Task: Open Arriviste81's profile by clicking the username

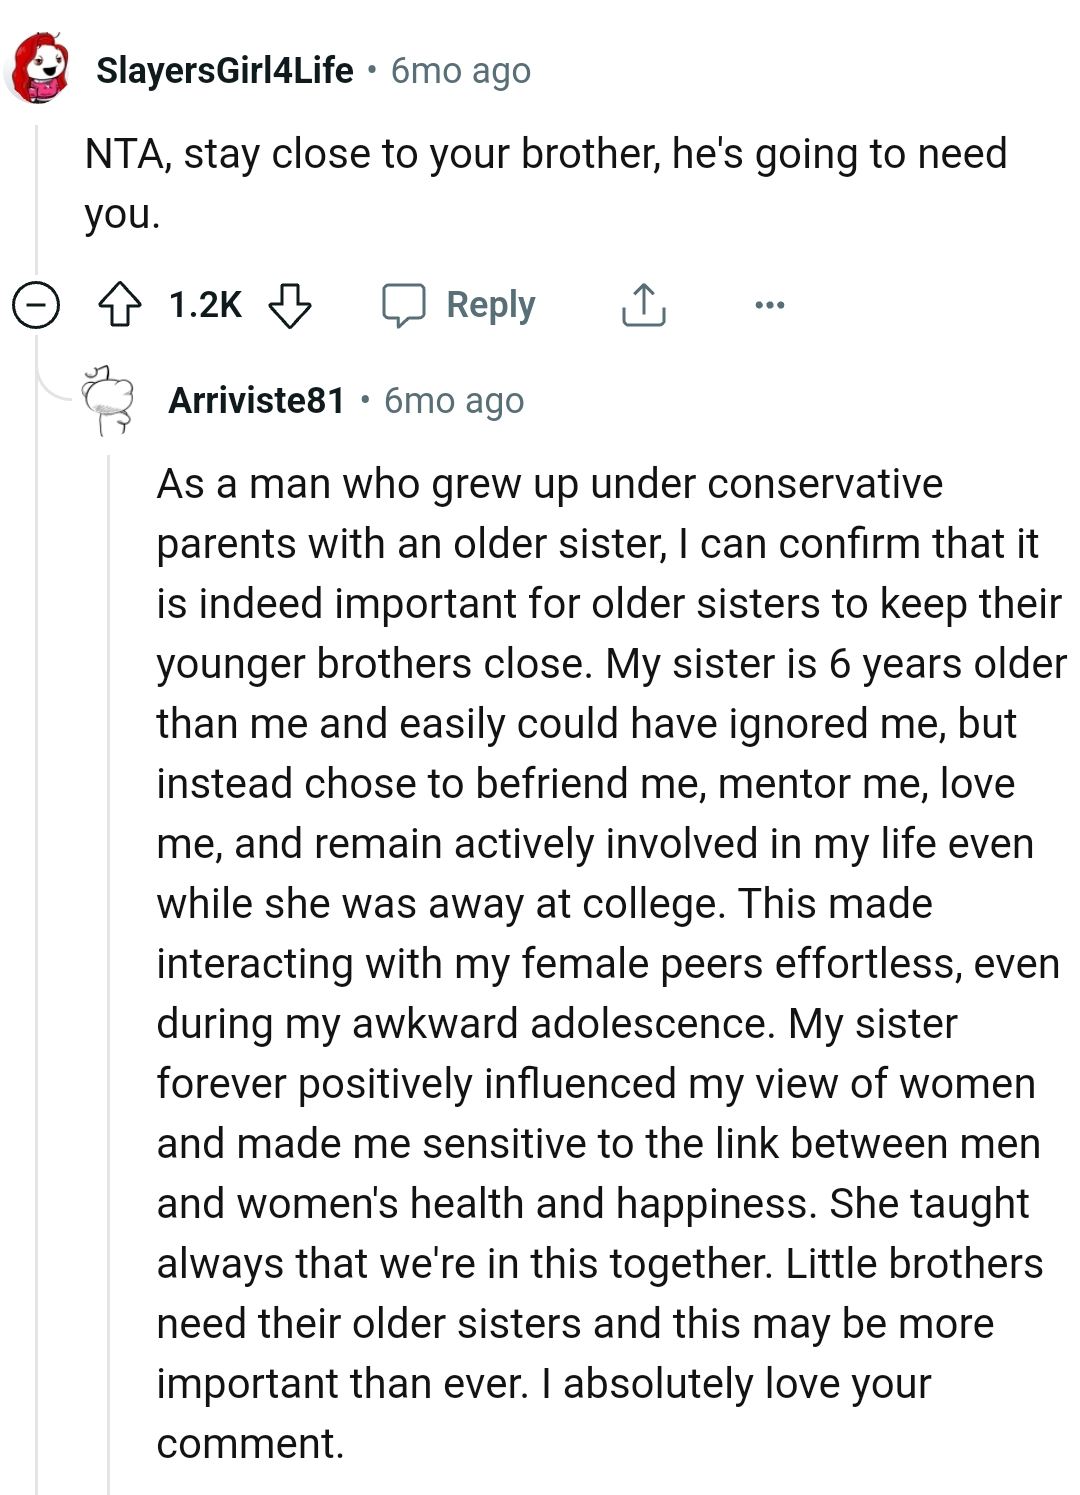Action: [256, 400]
